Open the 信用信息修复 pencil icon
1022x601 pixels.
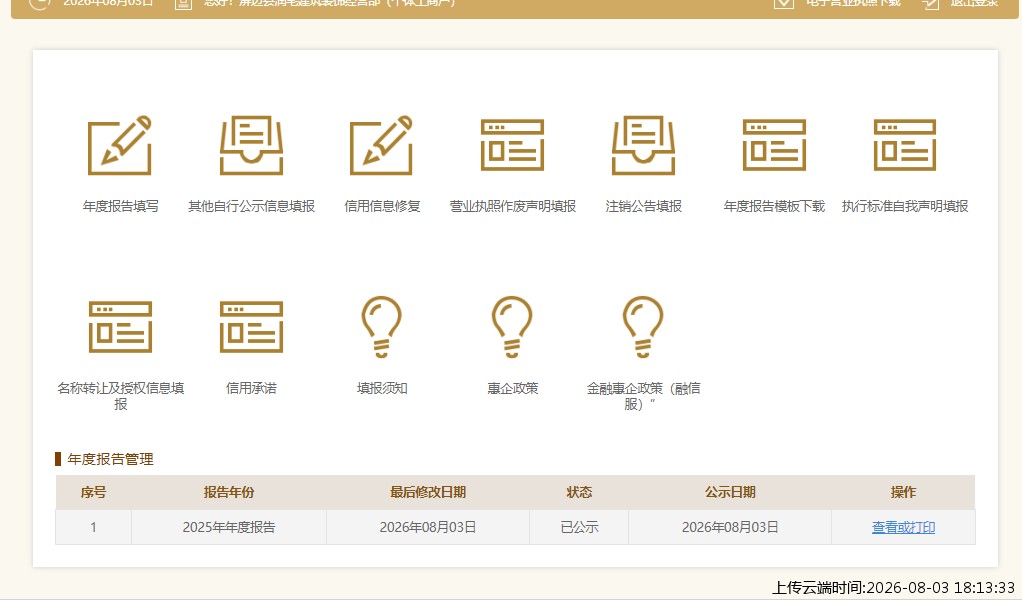[381, 145]
